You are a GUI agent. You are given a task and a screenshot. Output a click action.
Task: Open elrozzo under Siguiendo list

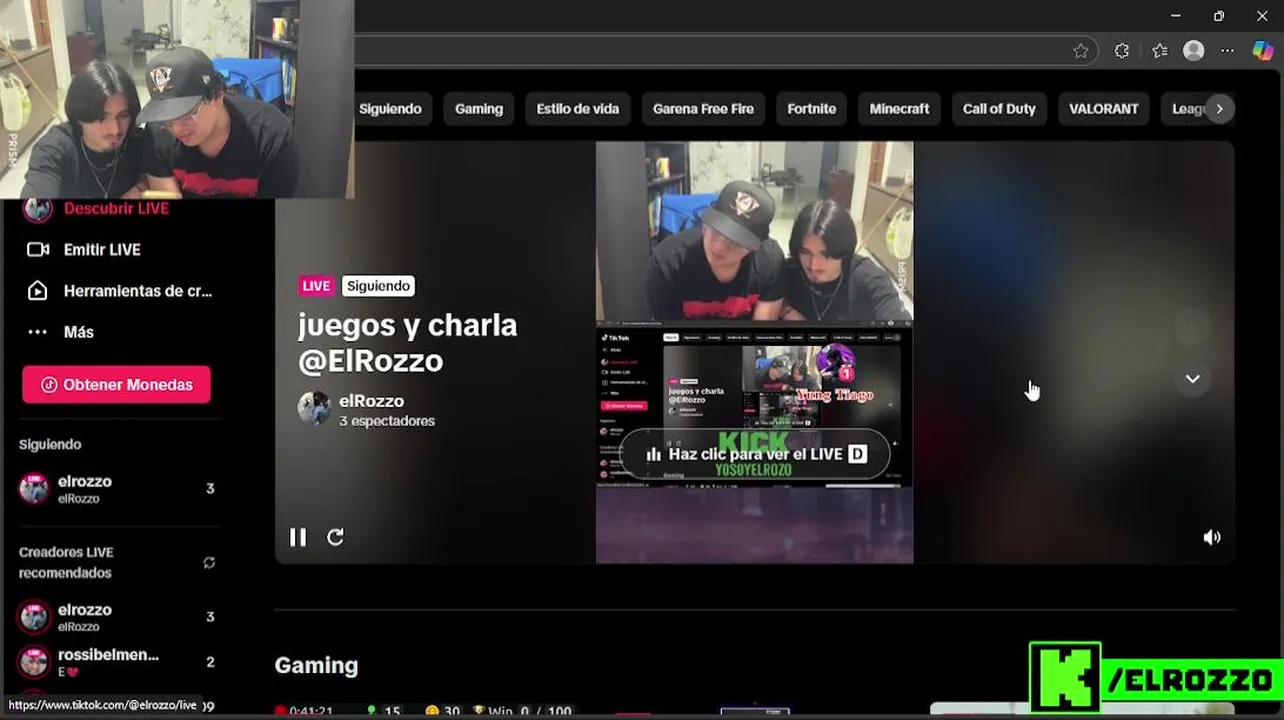[116, 489]
